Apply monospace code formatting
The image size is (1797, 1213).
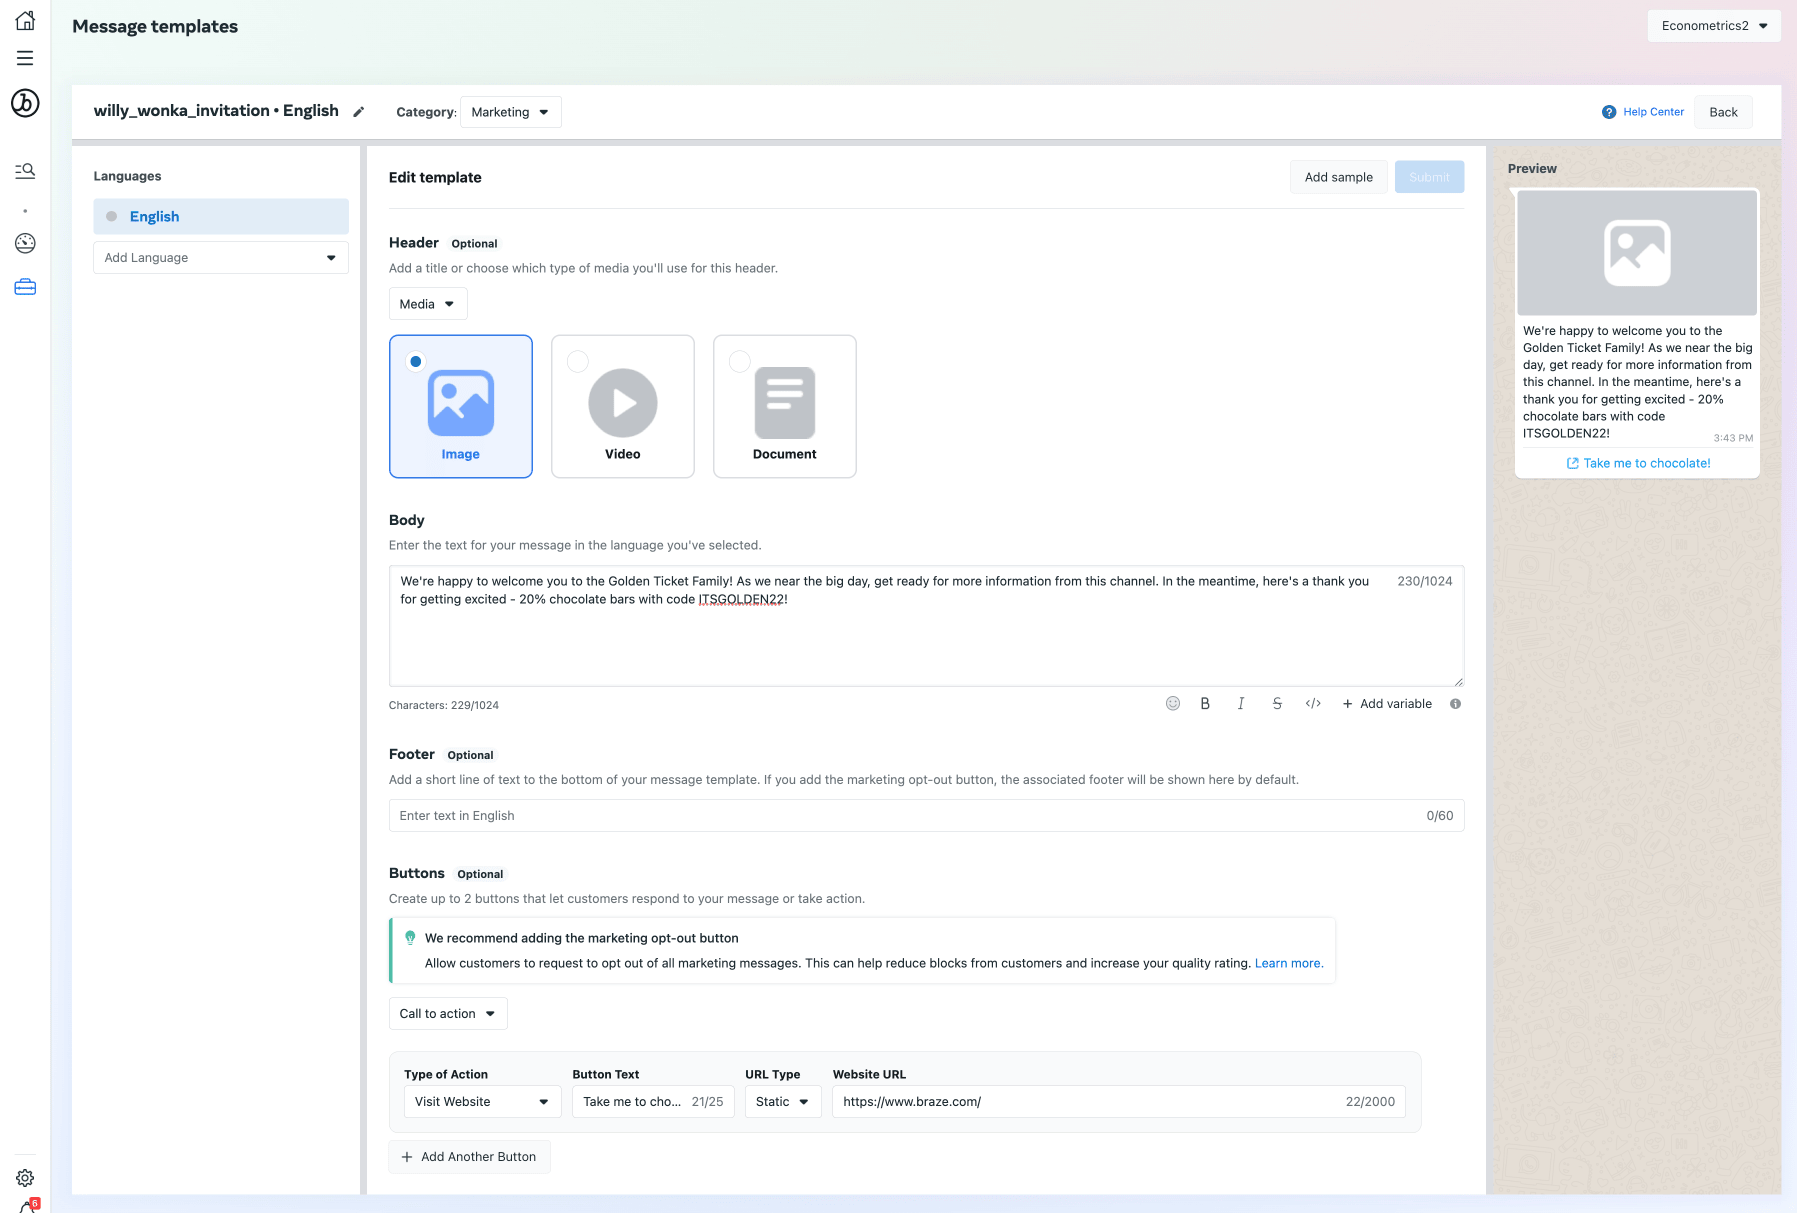(1313, 704)
